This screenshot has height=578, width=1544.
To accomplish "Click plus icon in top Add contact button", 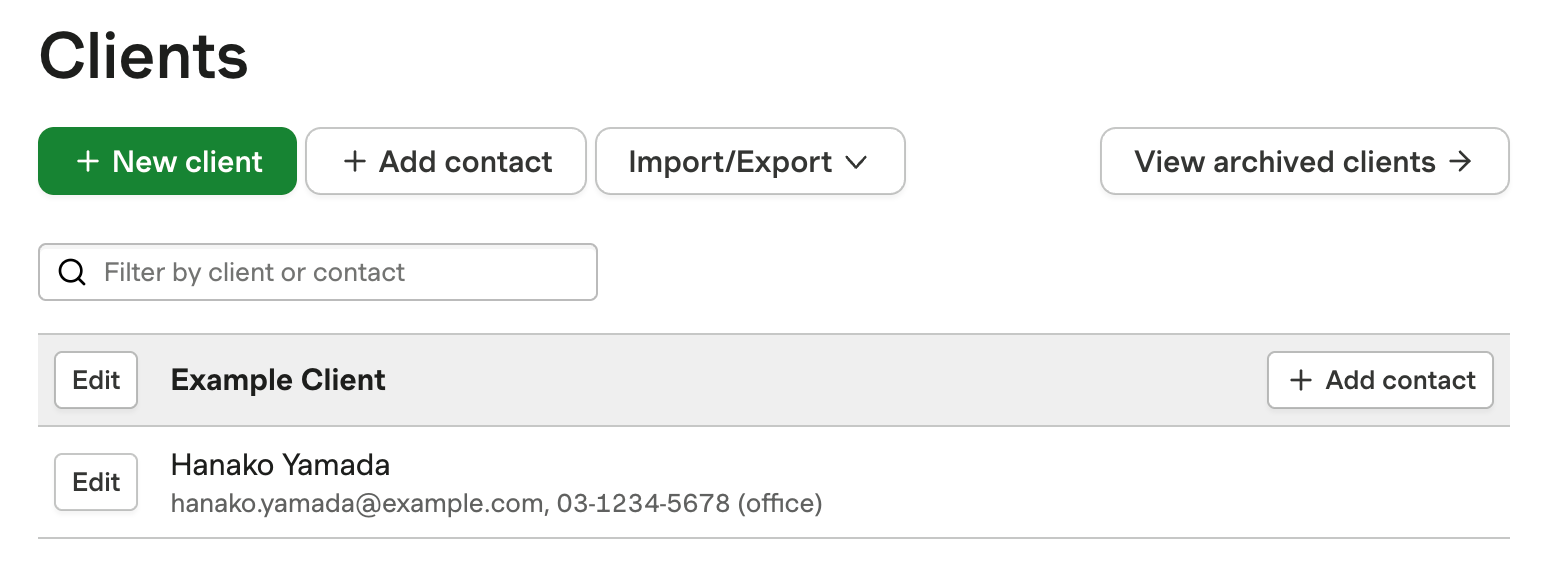I will [354, 162].
